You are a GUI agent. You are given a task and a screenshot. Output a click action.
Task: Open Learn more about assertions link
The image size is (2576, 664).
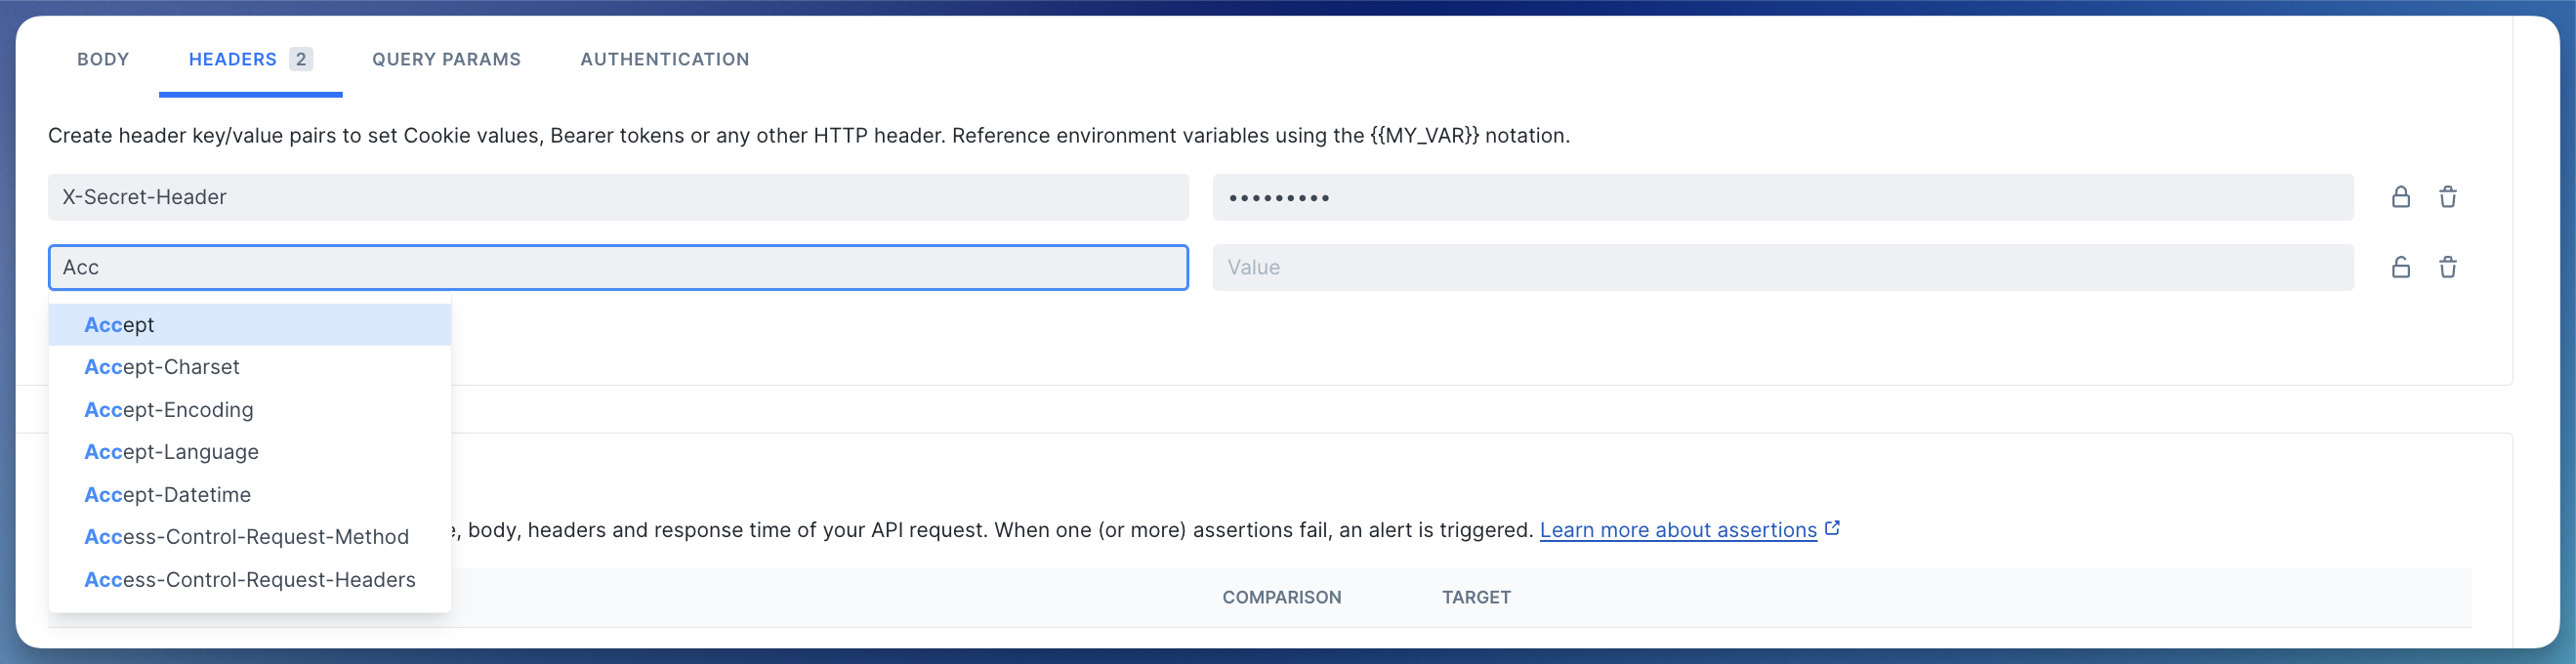point(1678,530)
